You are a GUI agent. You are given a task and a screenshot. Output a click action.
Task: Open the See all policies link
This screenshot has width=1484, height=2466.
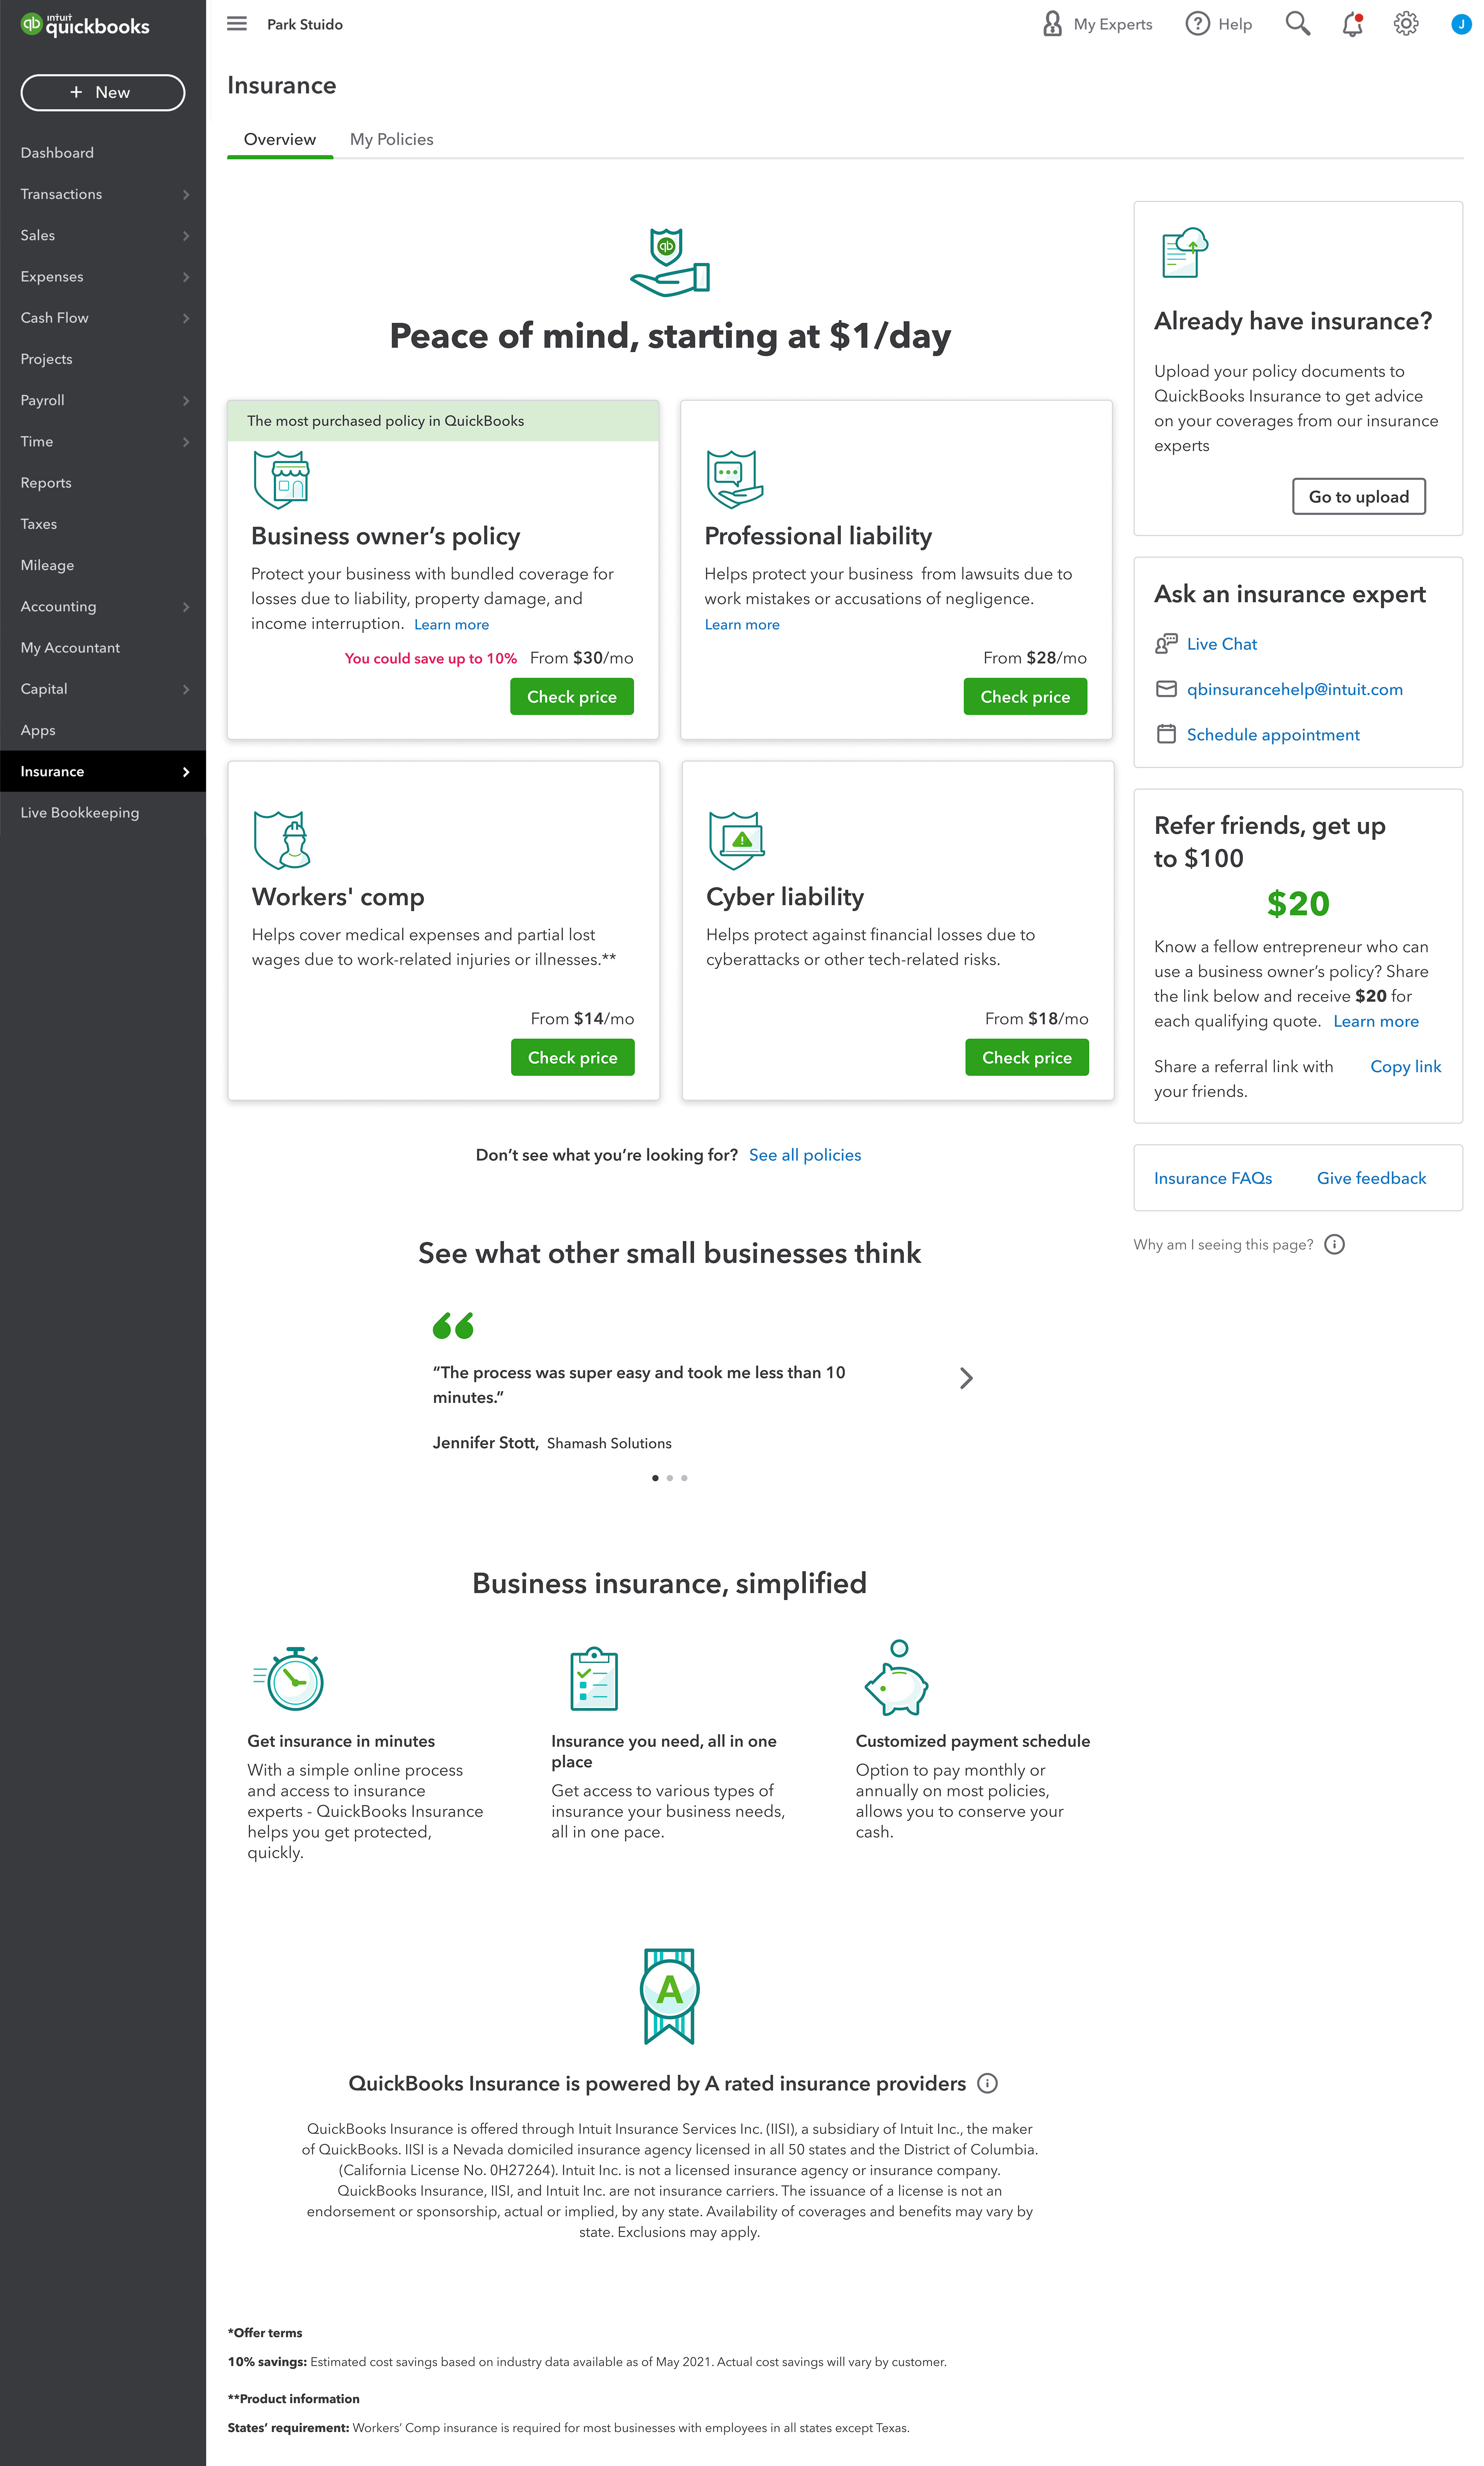(805, 1155)
